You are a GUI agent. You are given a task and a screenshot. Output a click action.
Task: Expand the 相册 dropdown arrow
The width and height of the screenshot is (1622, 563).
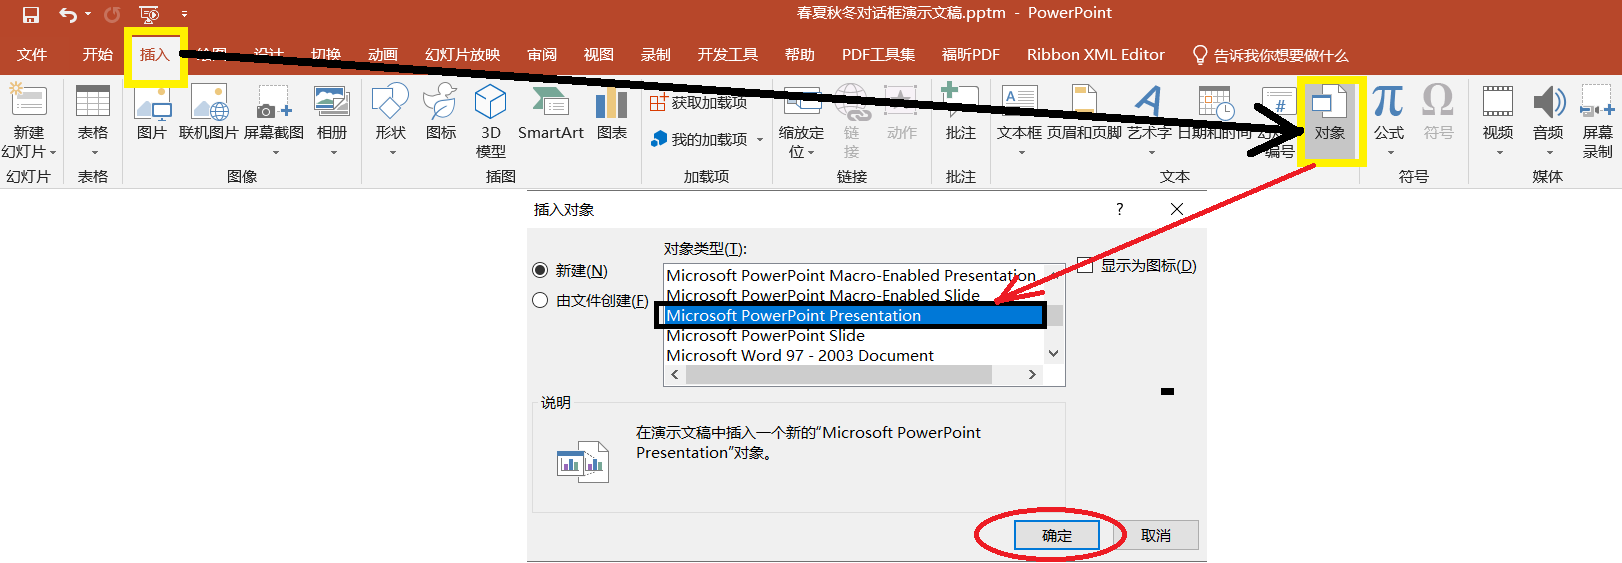pyautogui.click(x=334, y=152)
